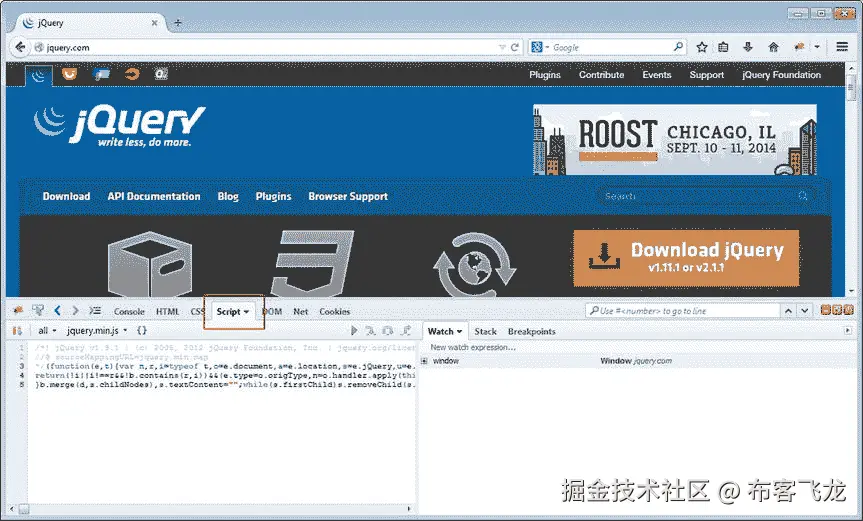863x521 pixels.
Task: Pretty print the script with braces icon
Action: (x=141, y=331)
